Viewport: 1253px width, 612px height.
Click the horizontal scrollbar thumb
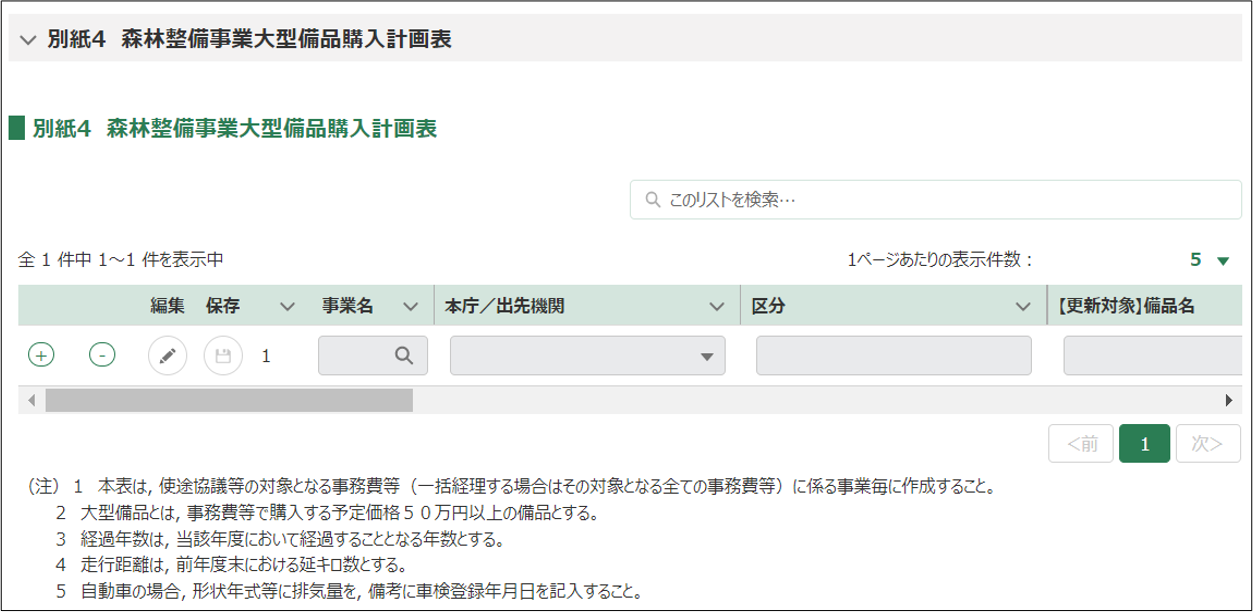(x=228, y=400)
